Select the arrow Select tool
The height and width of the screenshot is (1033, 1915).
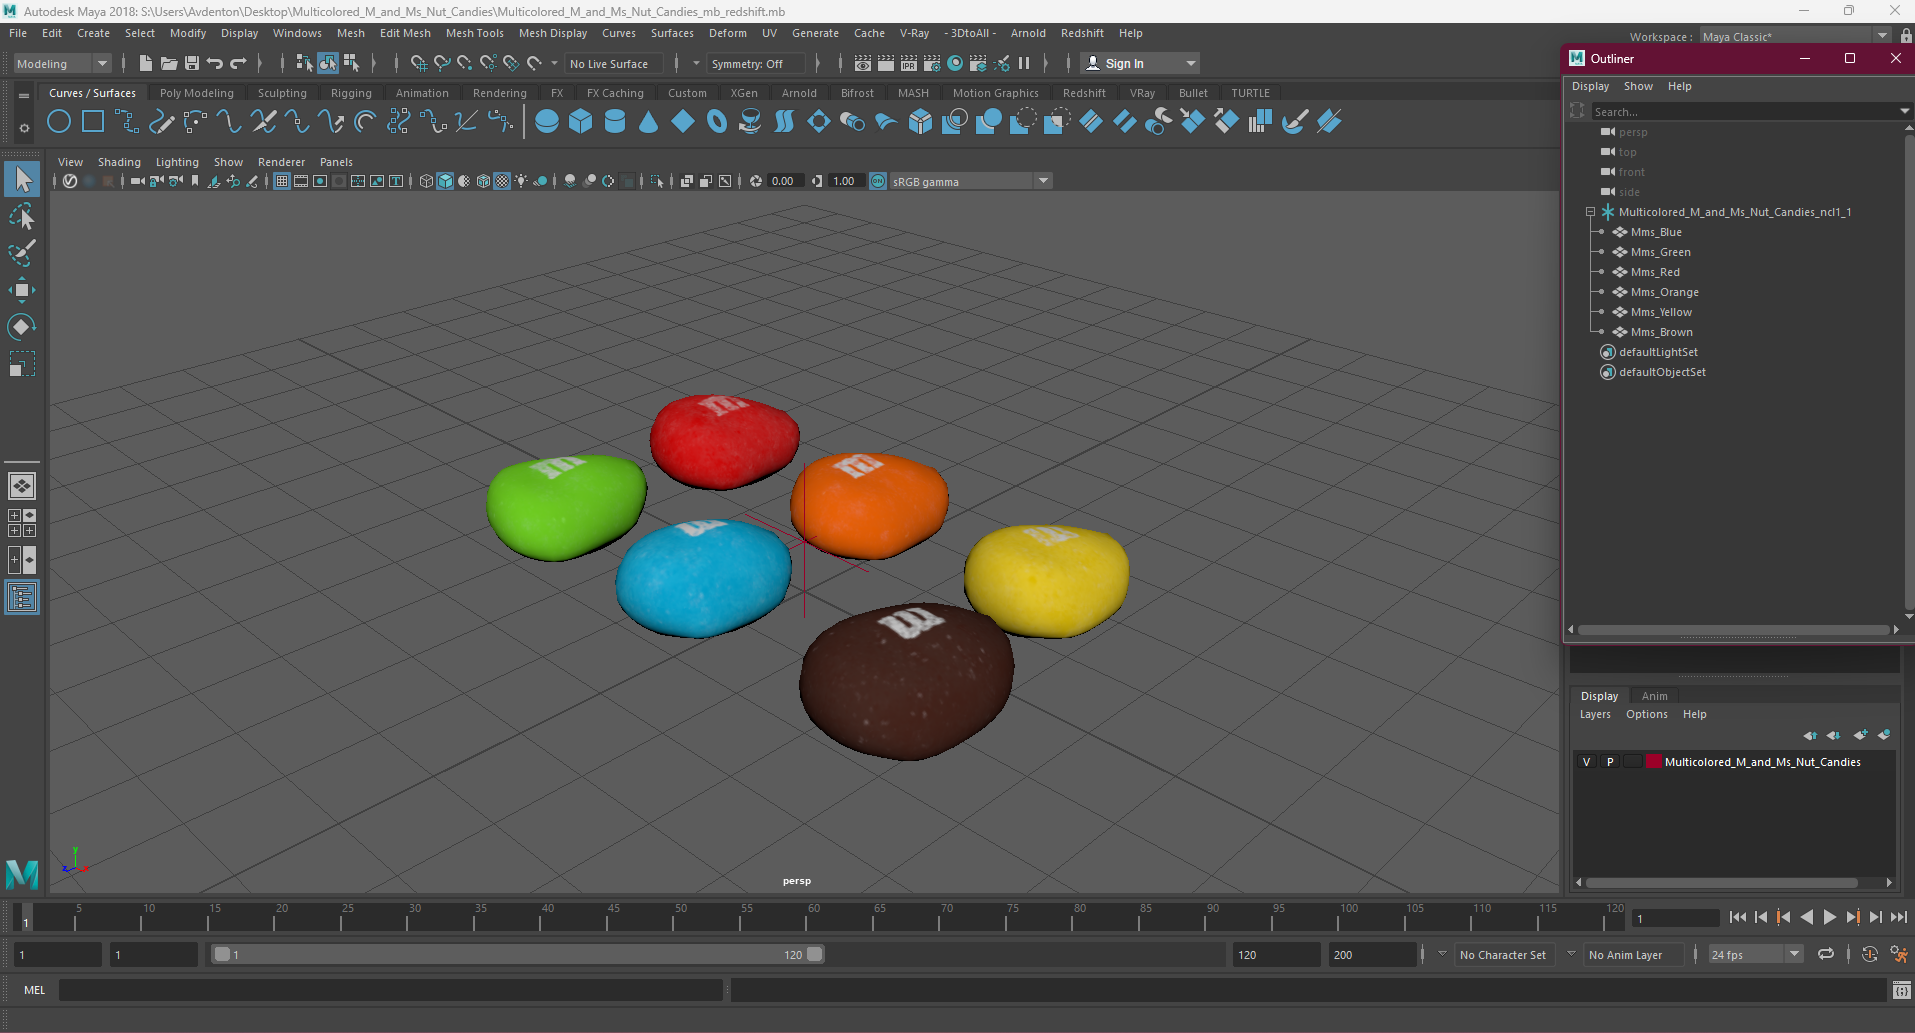click(x=22, y=180)
